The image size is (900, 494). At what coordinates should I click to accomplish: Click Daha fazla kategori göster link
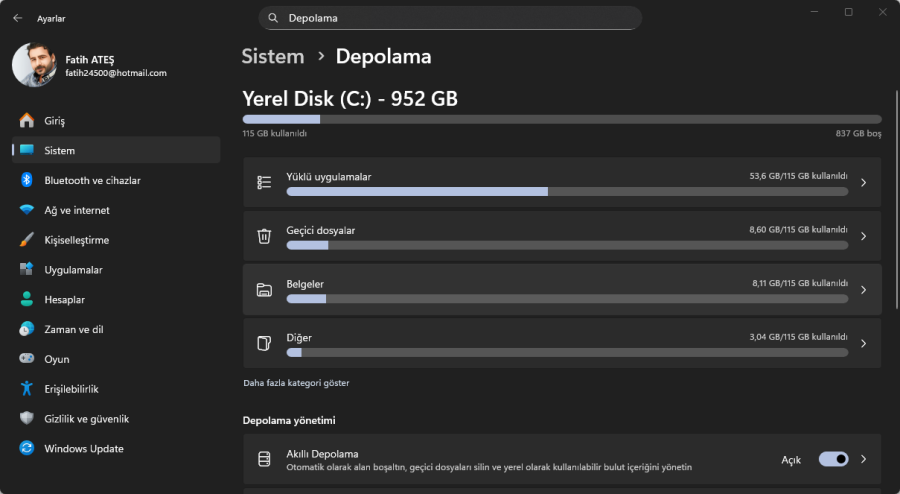pos(296,383)
